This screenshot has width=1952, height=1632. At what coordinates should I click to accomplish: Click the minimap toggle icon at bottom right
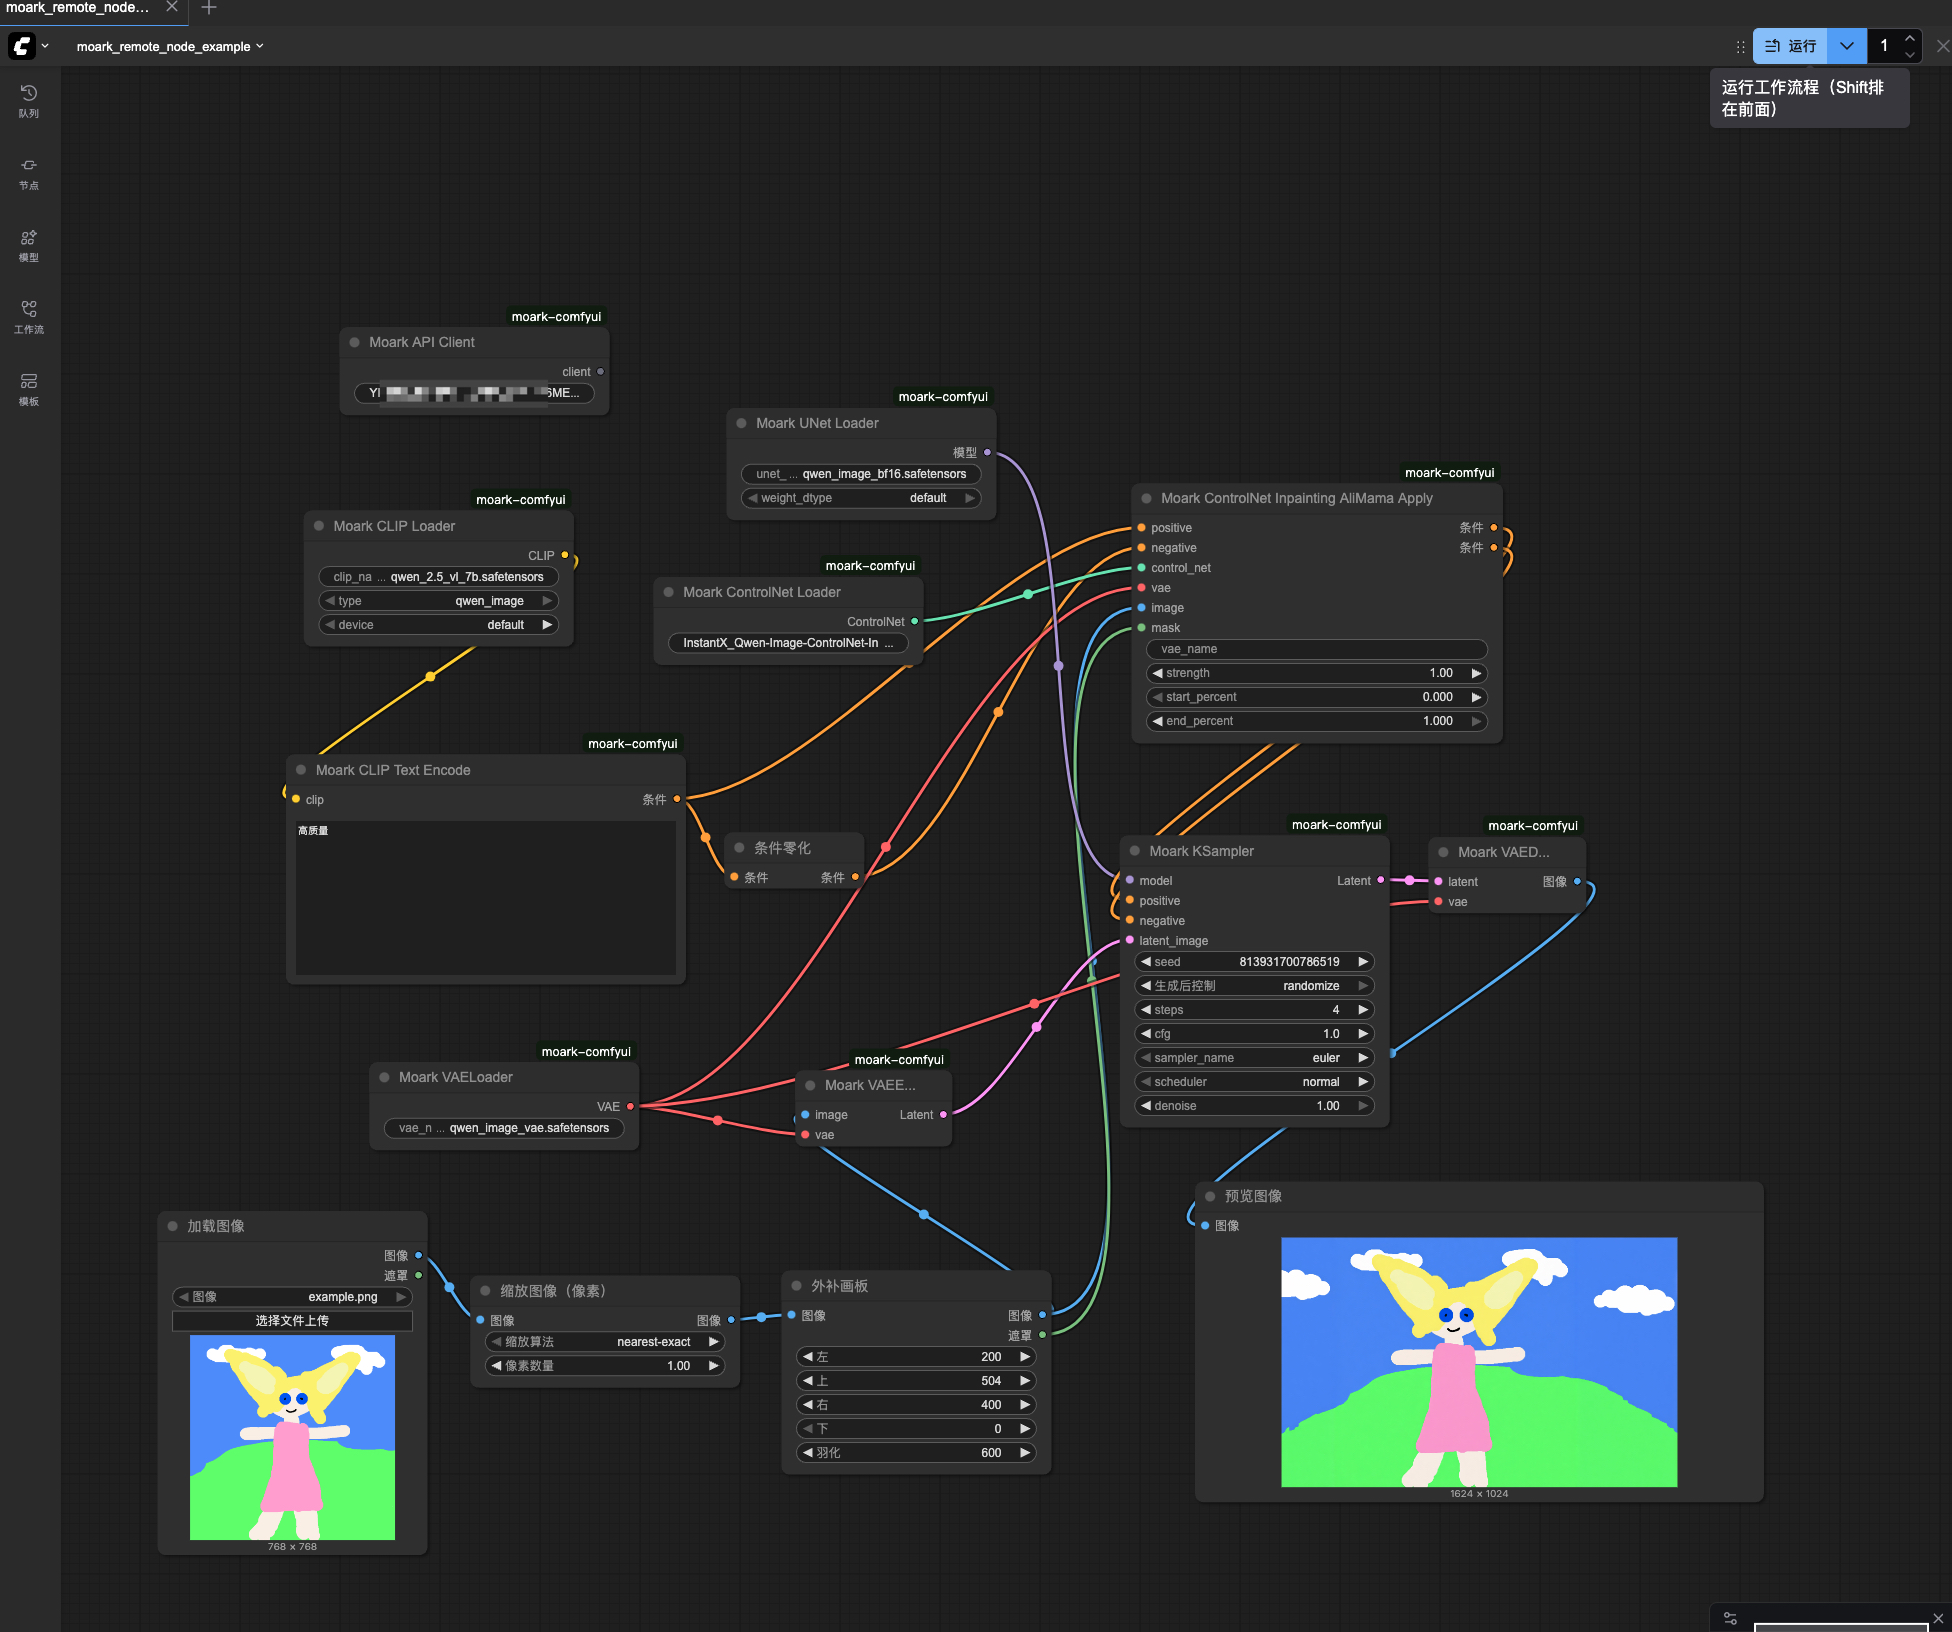click(x=1729, y=1617)
